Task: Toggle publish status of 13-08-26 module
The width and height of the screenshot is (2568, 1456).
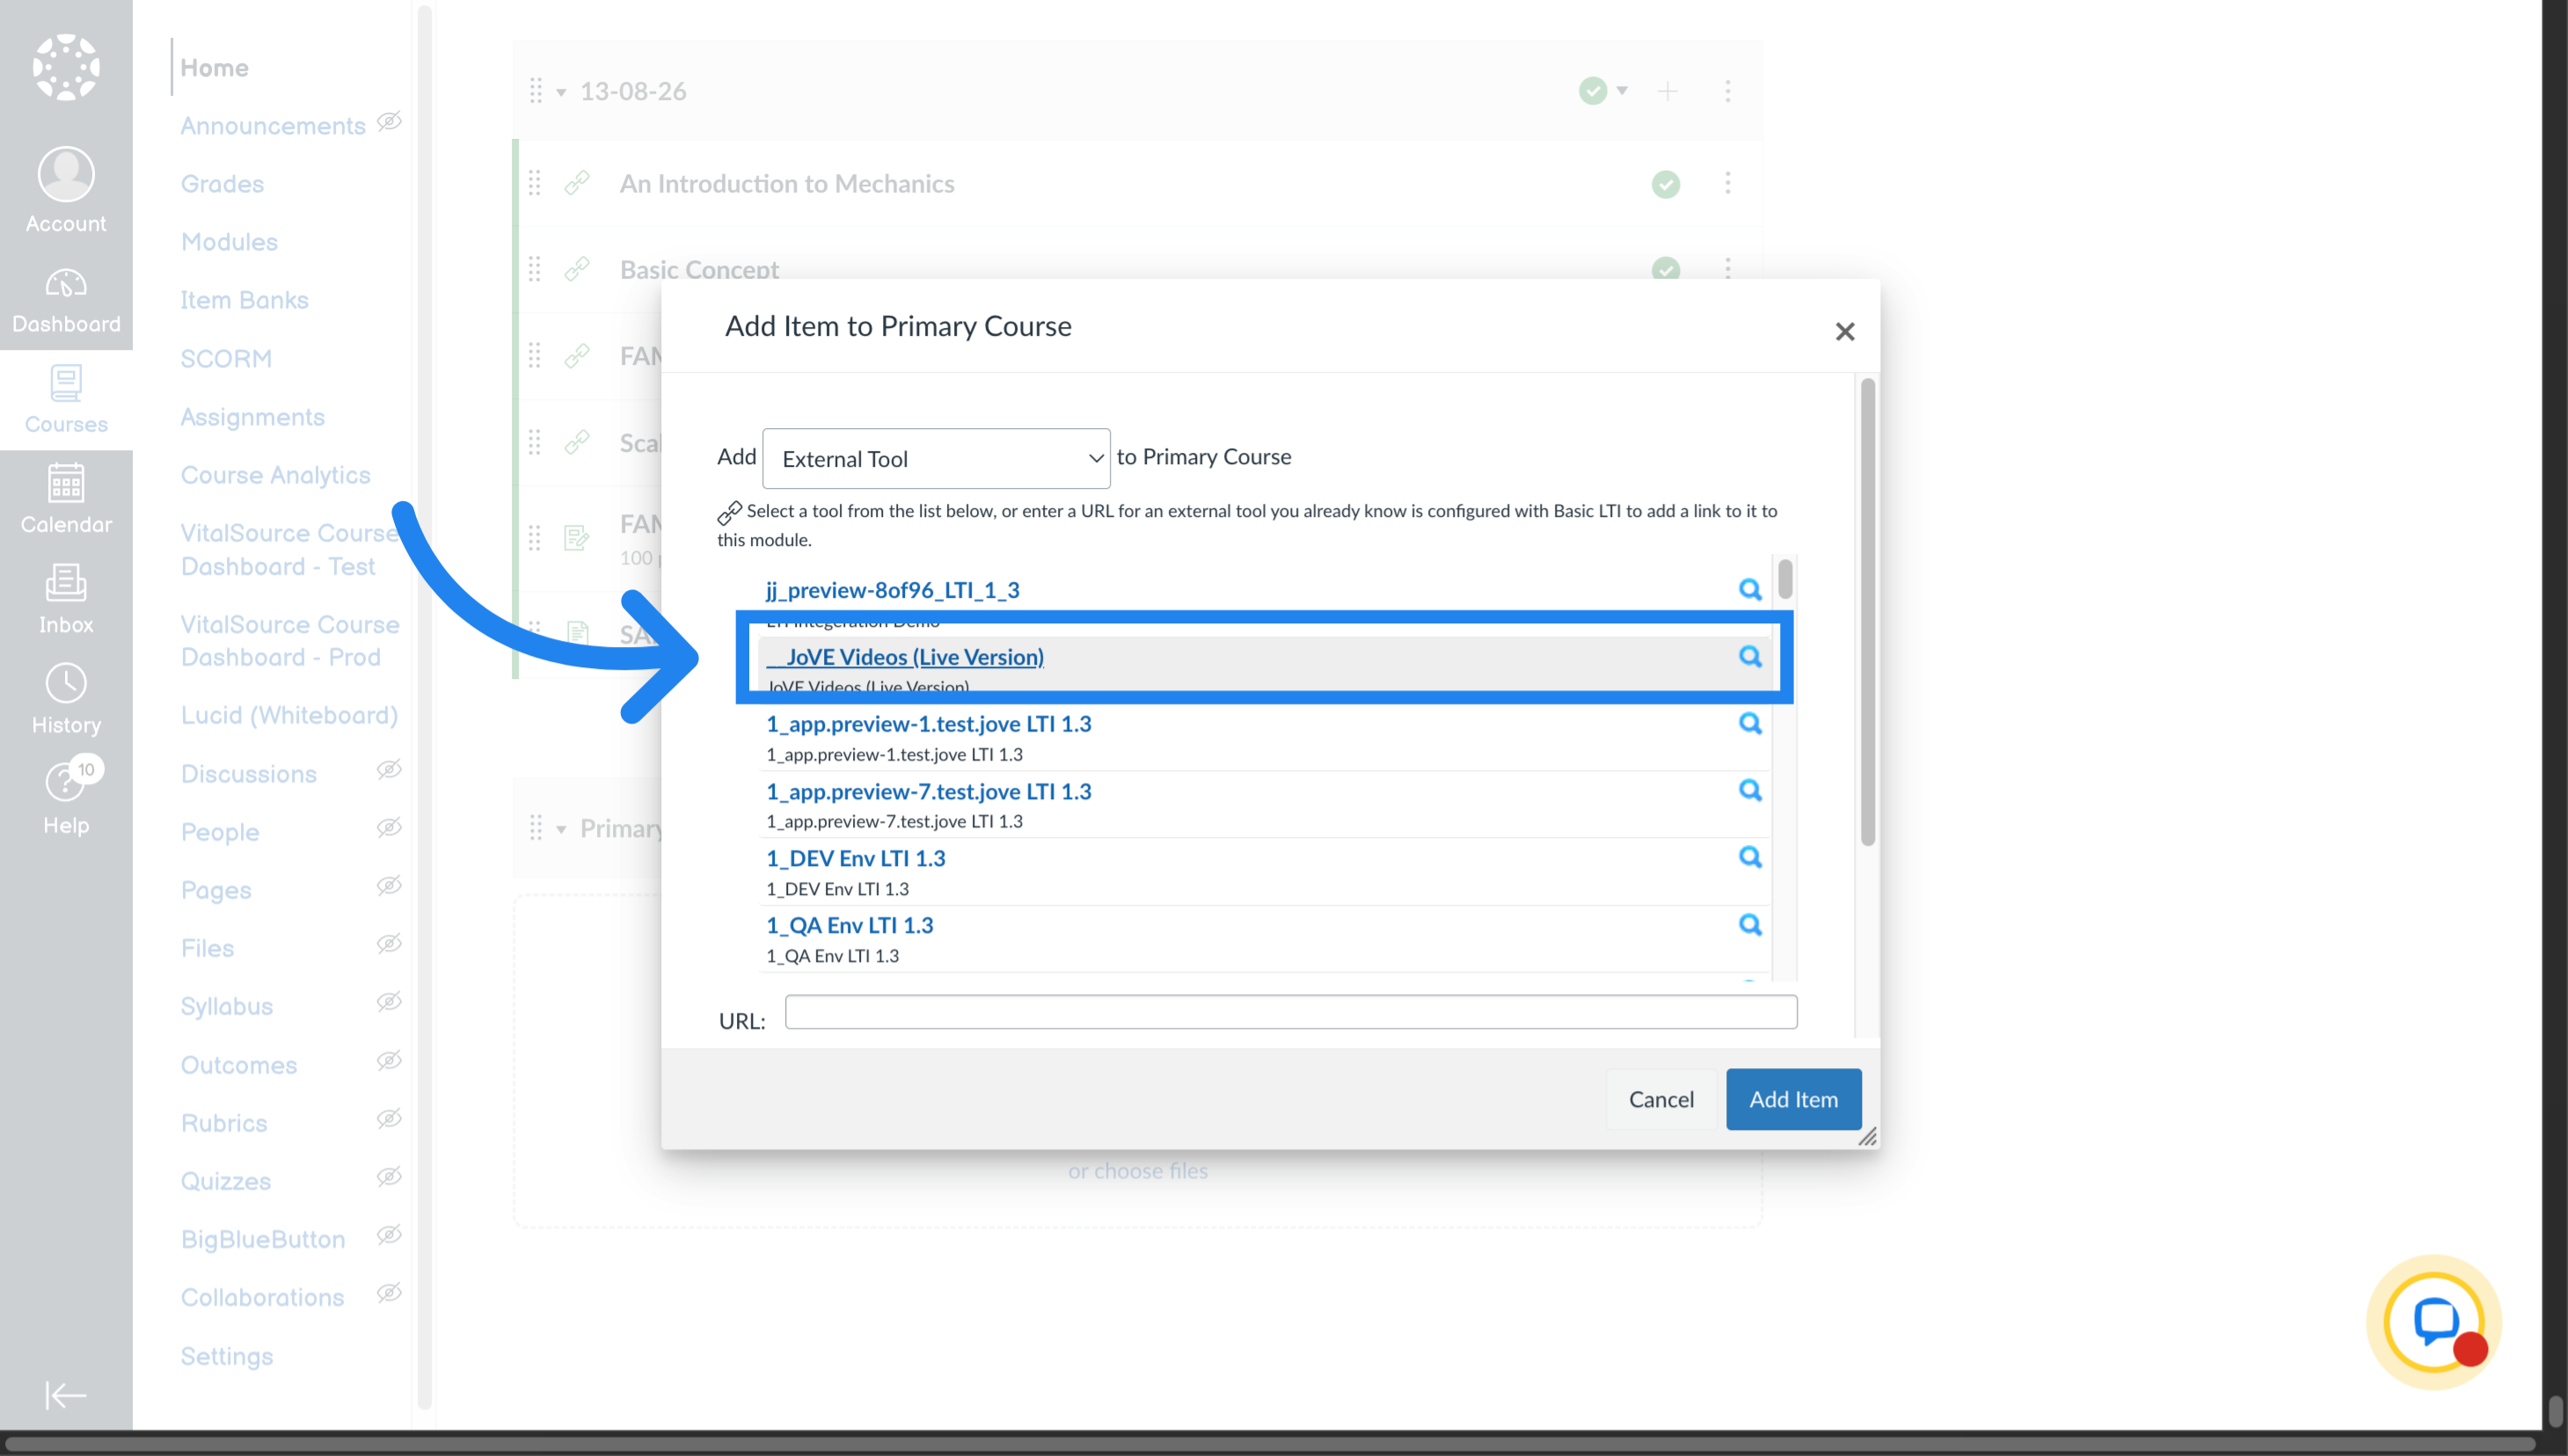Action: [1593, 91]
